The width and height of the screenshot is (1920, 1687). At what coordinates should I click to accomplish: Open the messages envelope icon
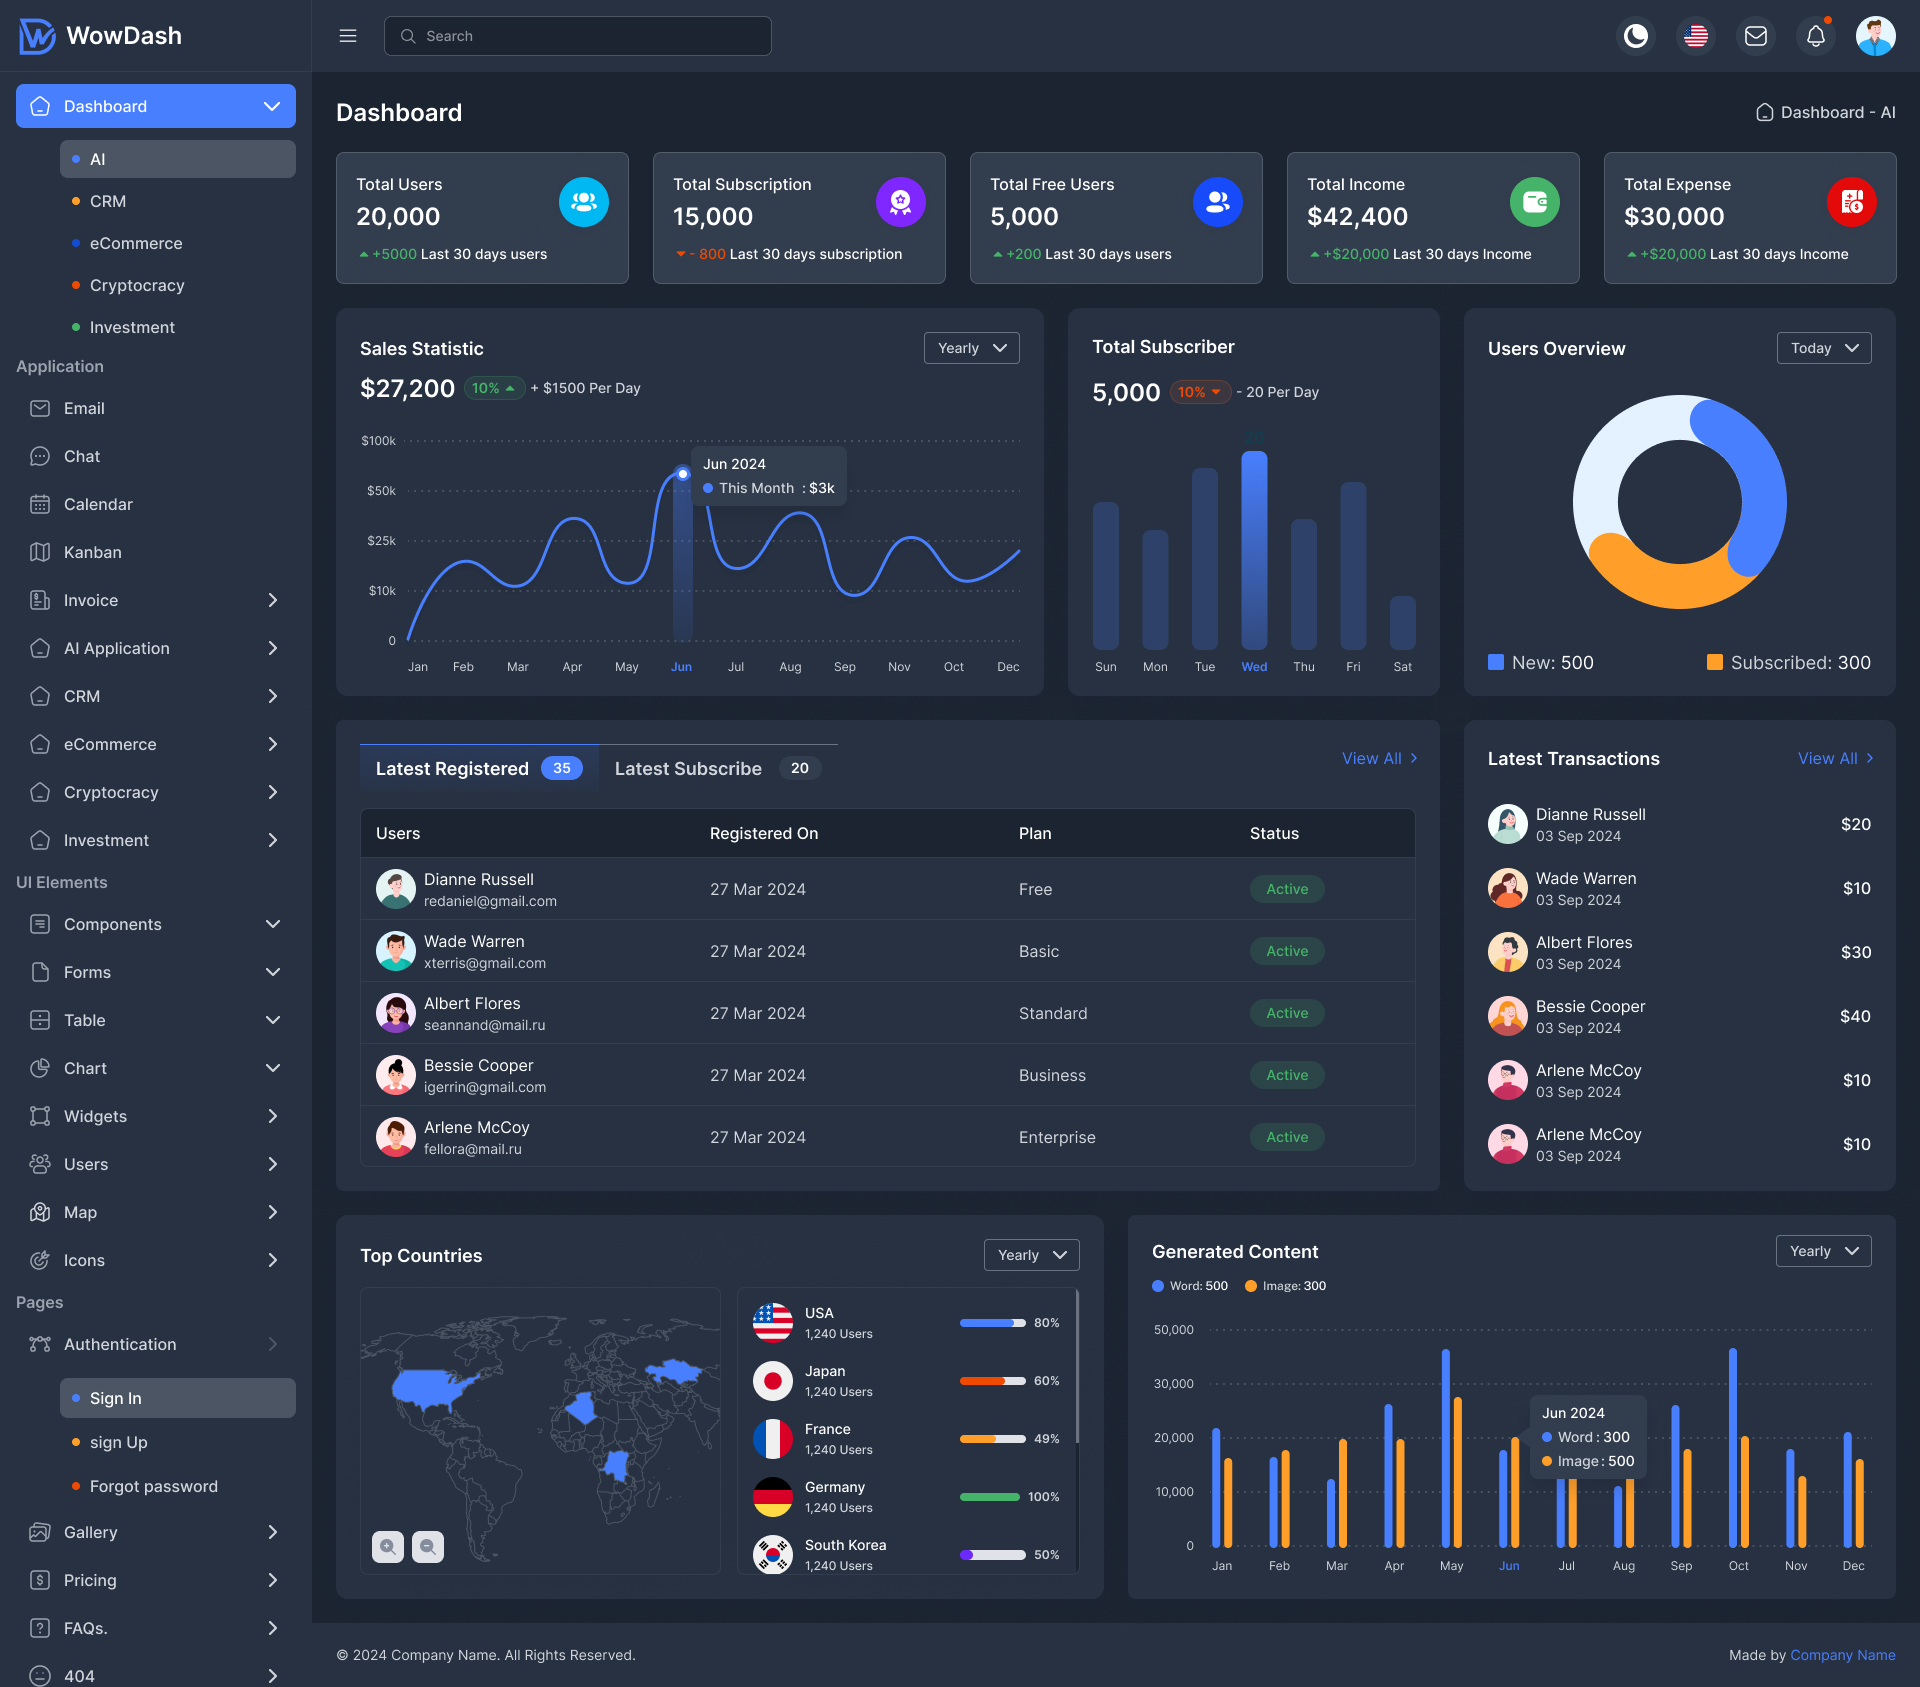coord(1756,35)
